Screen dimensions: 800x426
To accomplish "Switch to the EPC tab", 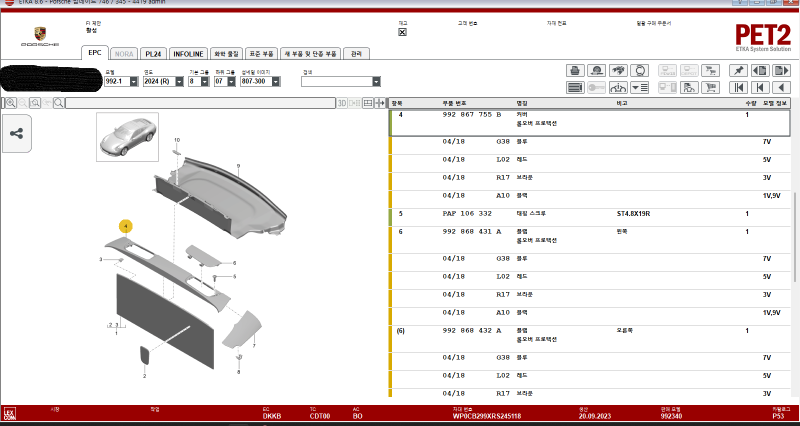I will point(95,53).
